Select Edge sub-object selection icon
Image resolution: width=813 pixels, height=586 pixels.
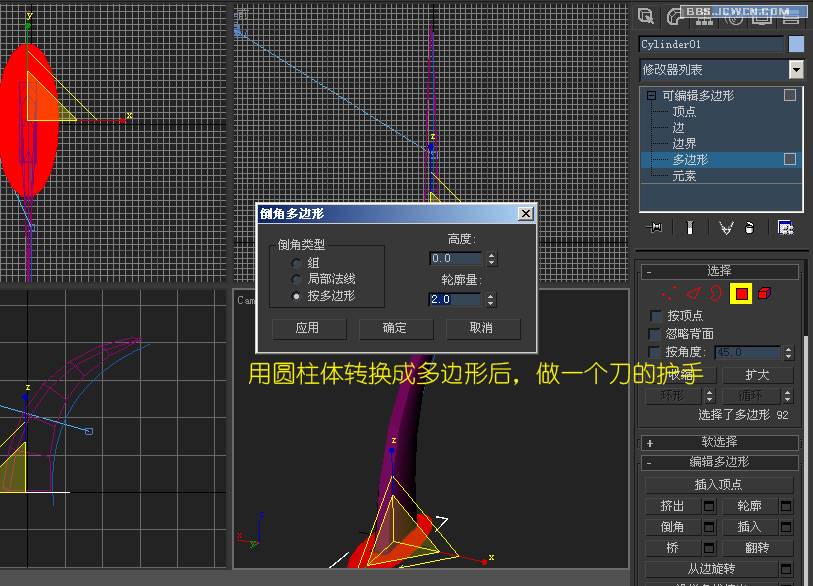(693, 294)
